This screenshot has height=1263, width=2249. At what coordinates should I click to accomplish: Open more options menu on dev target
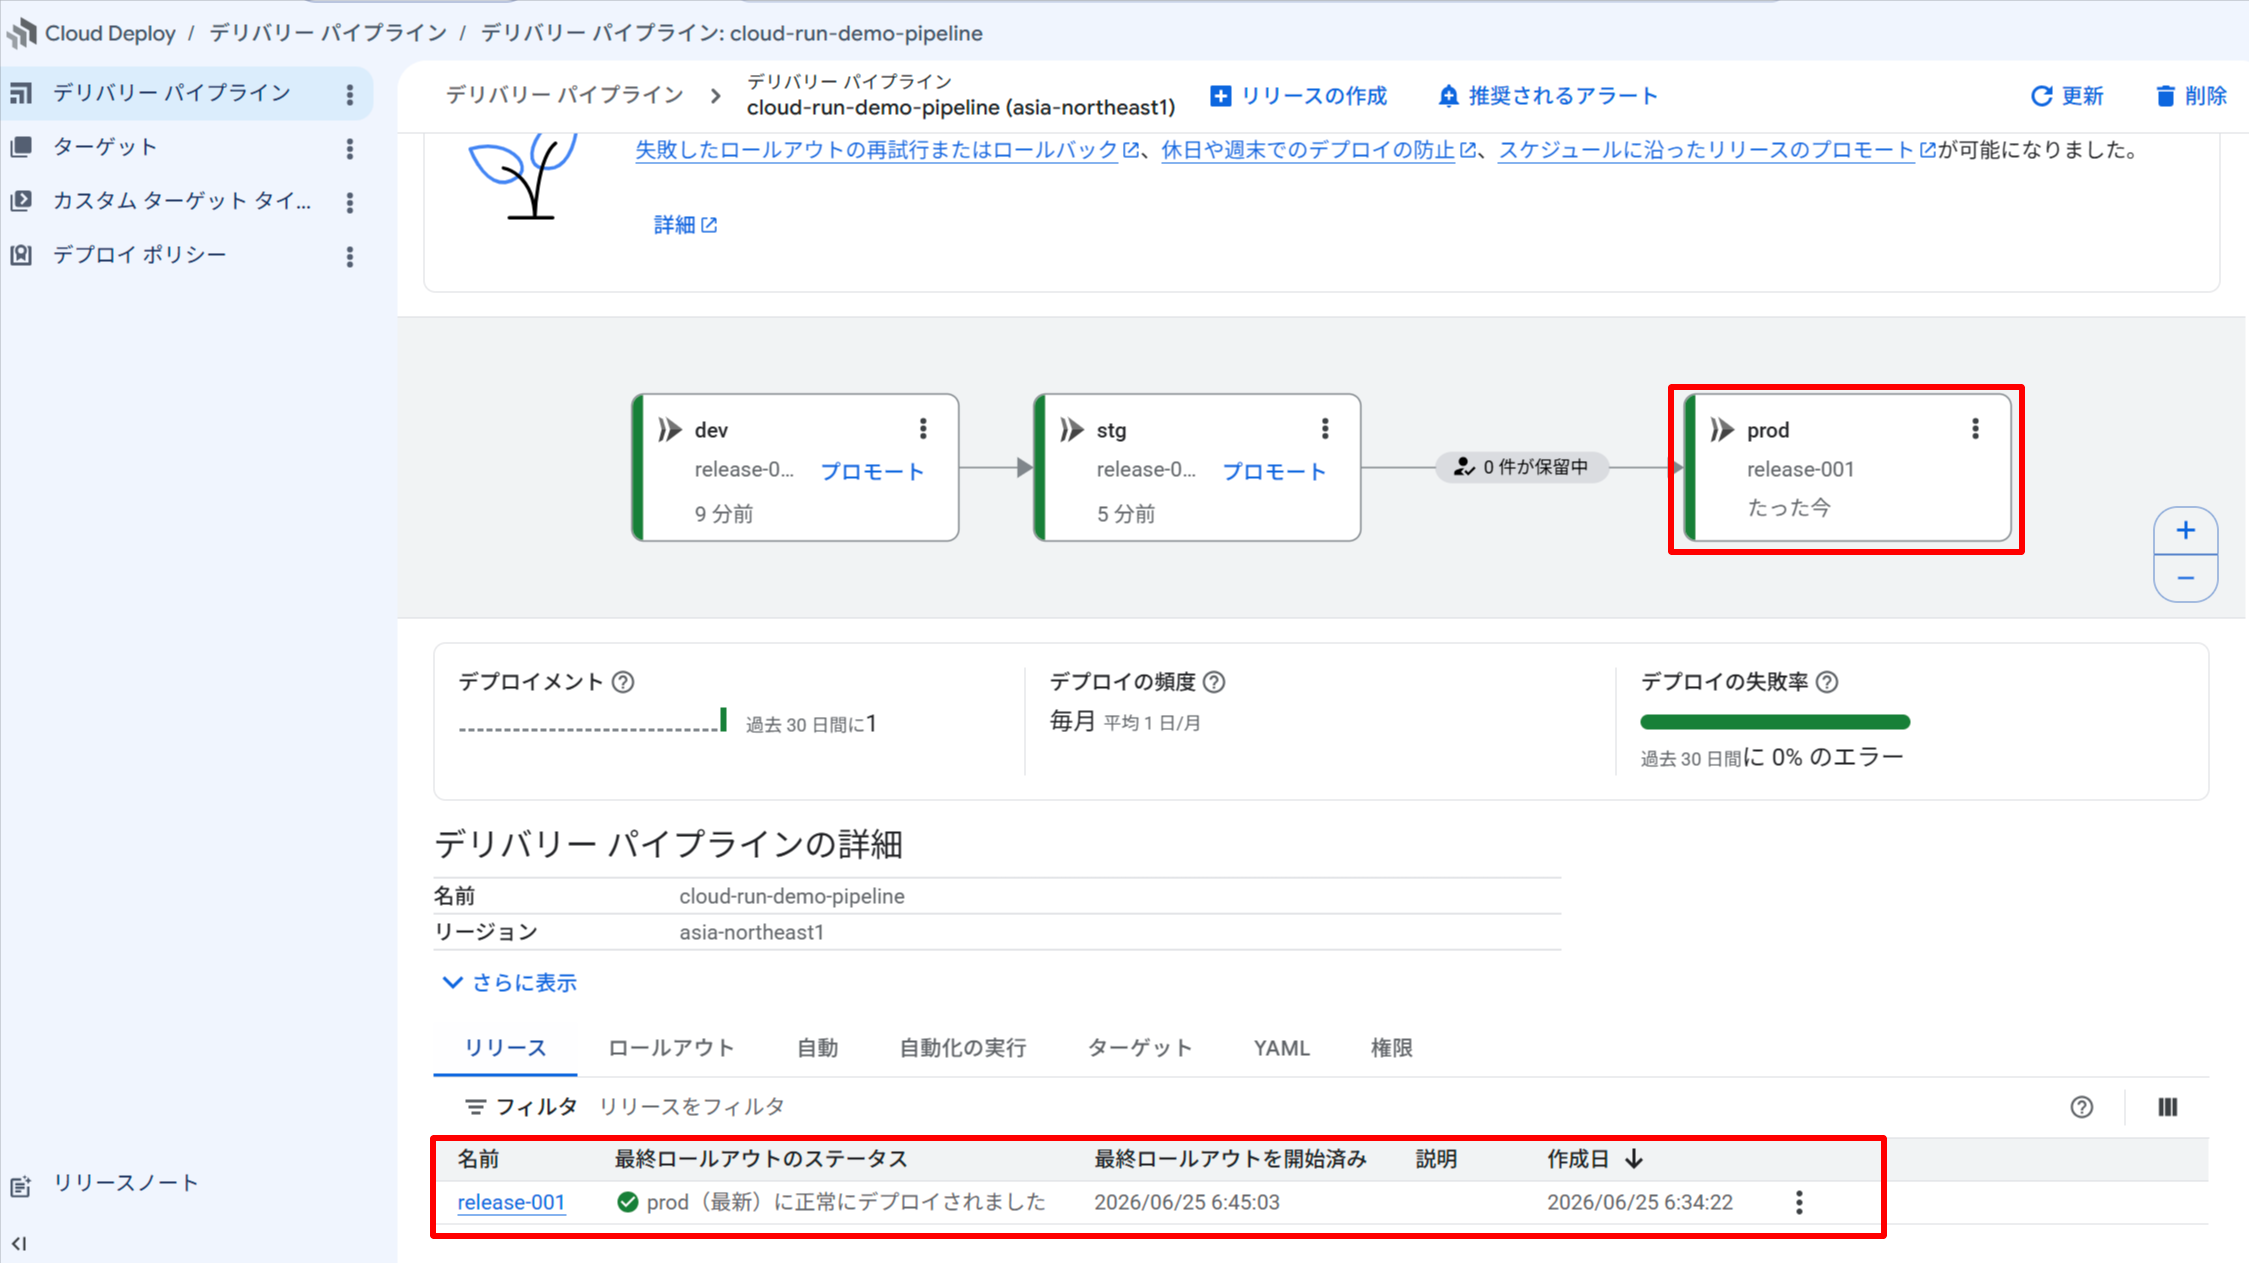click(923, 429)
